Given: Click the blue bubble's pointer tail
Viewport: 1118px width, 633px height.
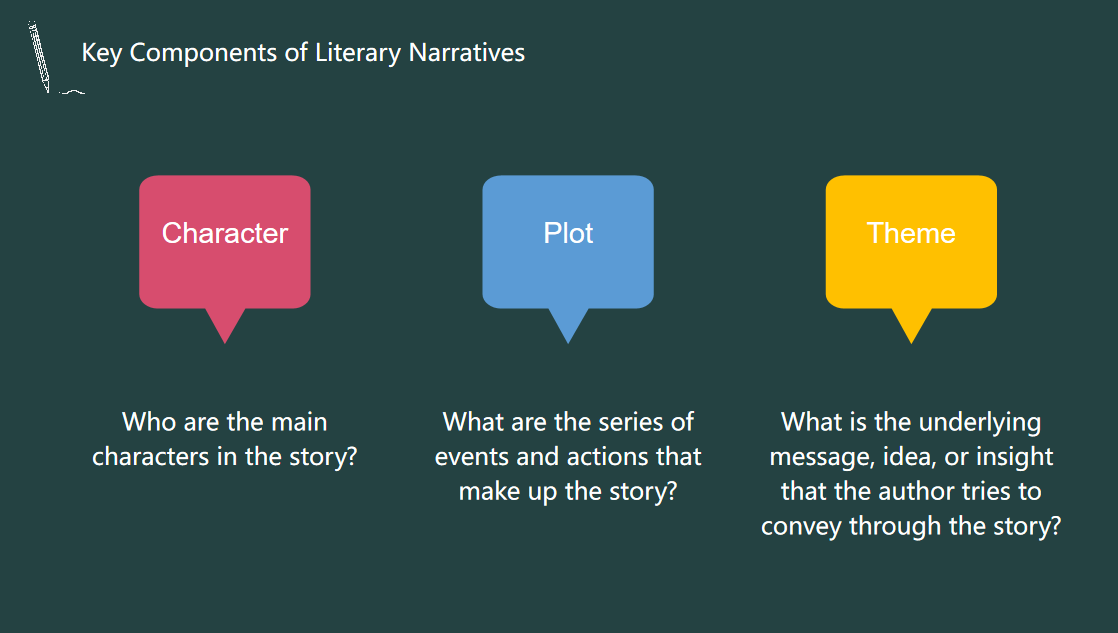Looking at the screenshot, I should coord(568,325).
